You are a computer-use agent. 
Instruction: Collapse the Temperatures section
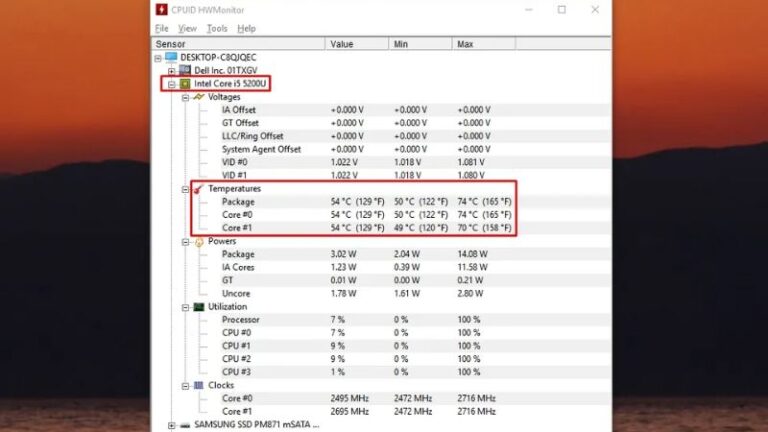point(185,190)
